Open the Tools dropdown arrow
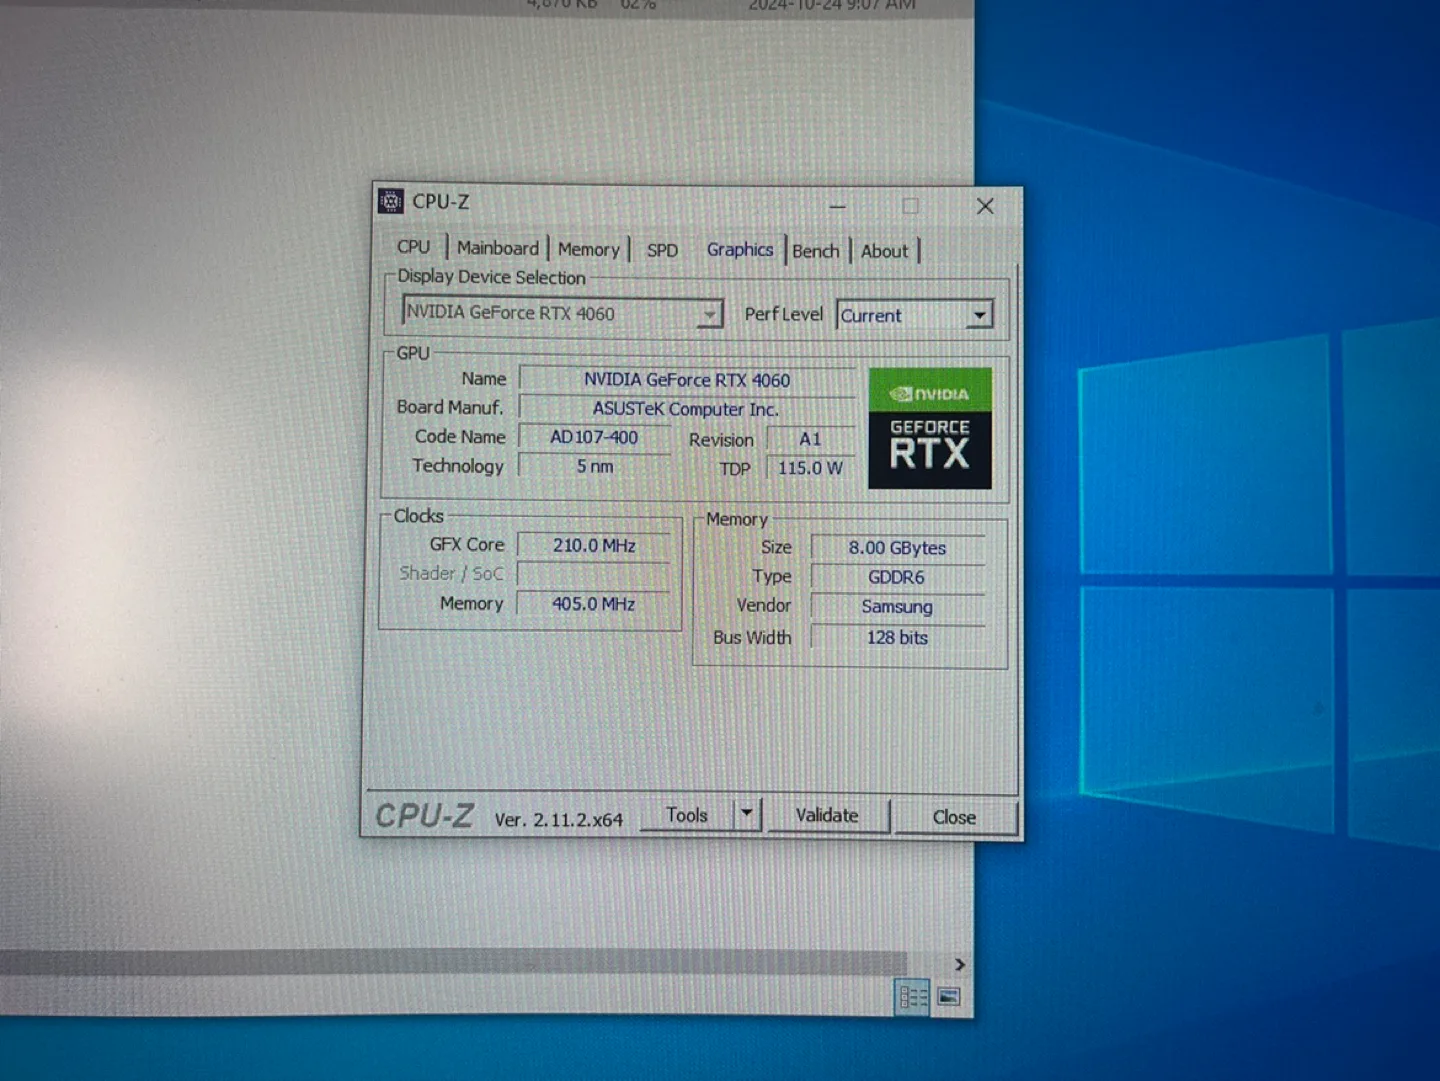 747,814
